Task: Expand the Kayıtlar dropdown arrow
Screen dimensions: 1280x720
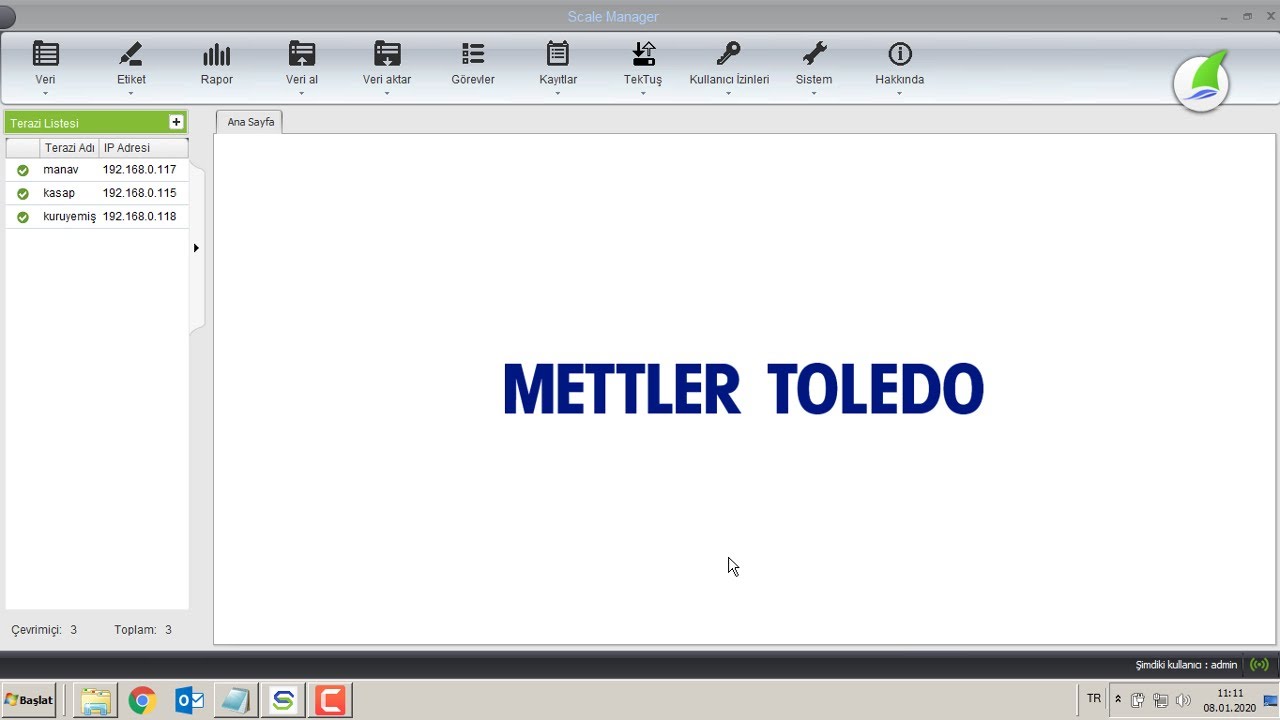Action: tap(558, 94)
